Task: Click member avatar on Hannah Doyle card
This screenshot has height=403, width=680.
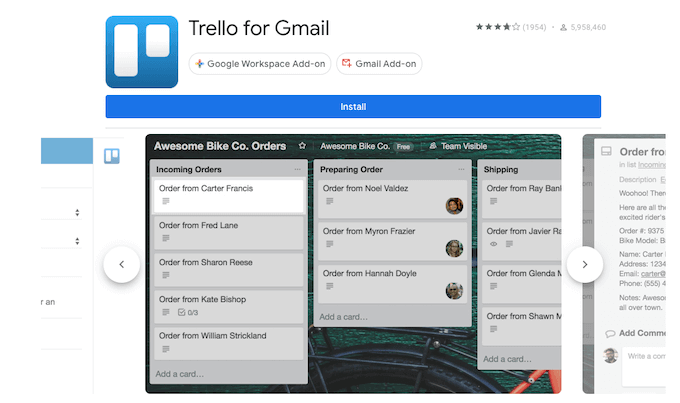Action: 454,291
